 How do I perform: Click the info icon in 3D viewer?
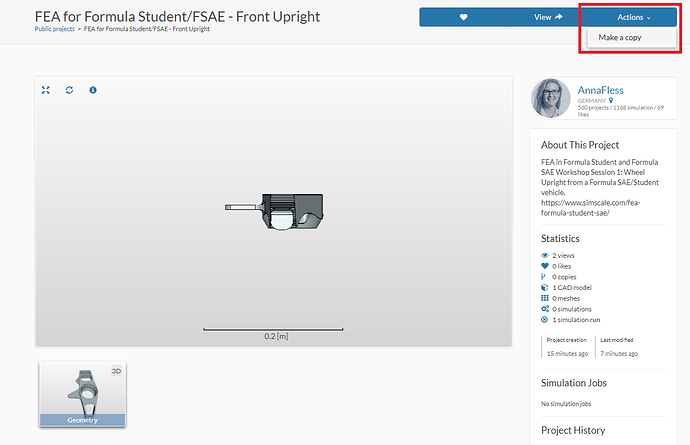pyautogui.click(x=93, y=90)
